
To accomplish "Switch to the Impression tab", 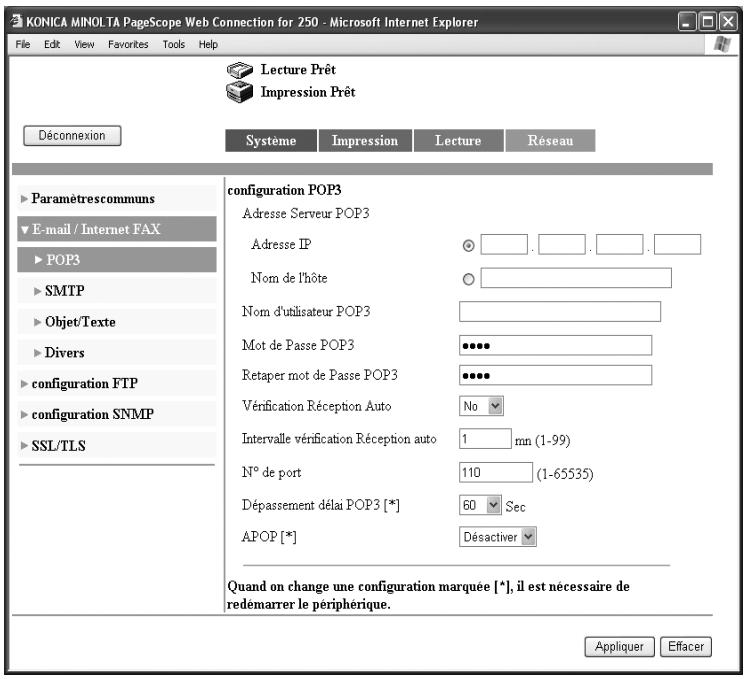I will coord(365,141).
